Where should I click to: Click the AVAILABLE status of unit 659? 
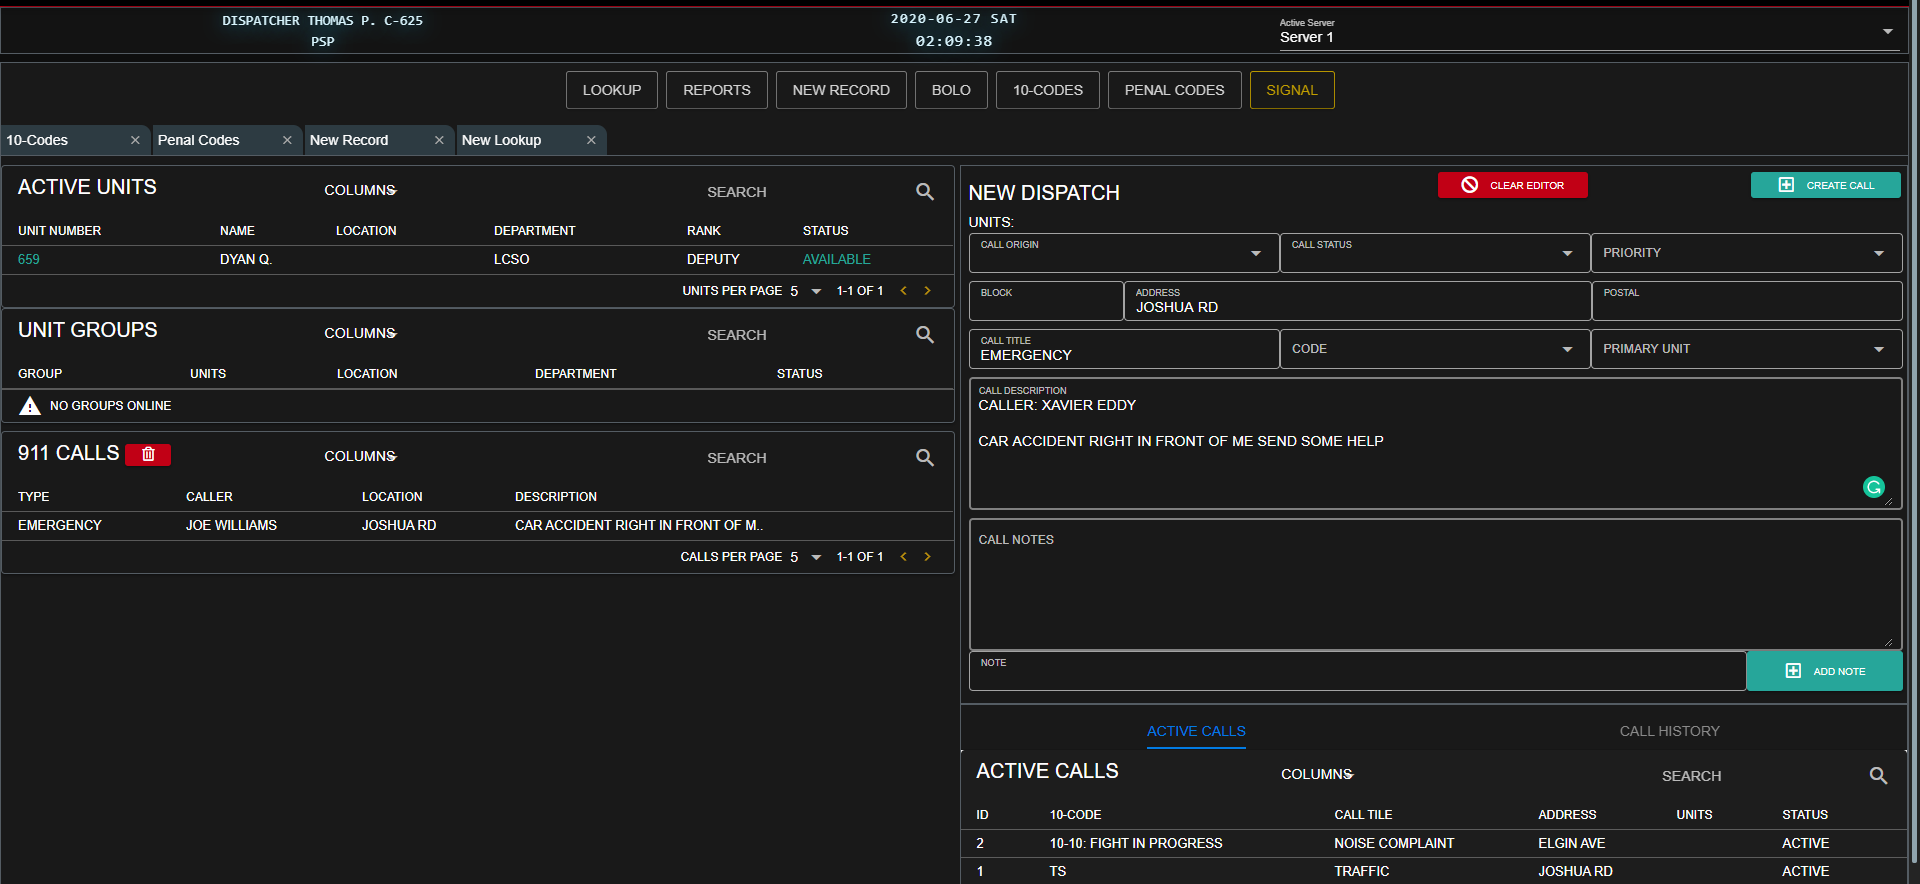click(836, 259)
